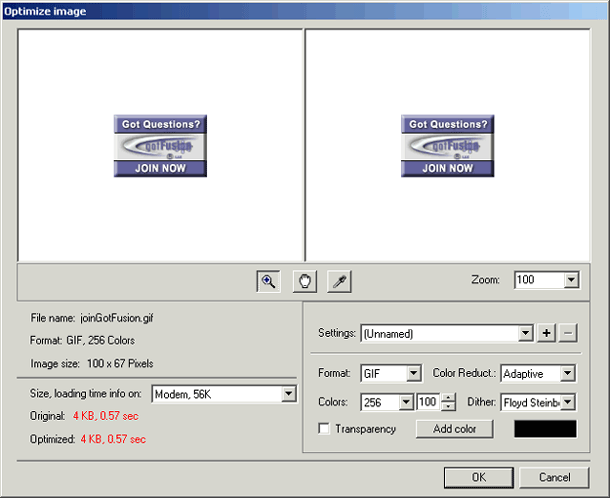Open the Colors 256 dropdown

click(x=406, y=402)
